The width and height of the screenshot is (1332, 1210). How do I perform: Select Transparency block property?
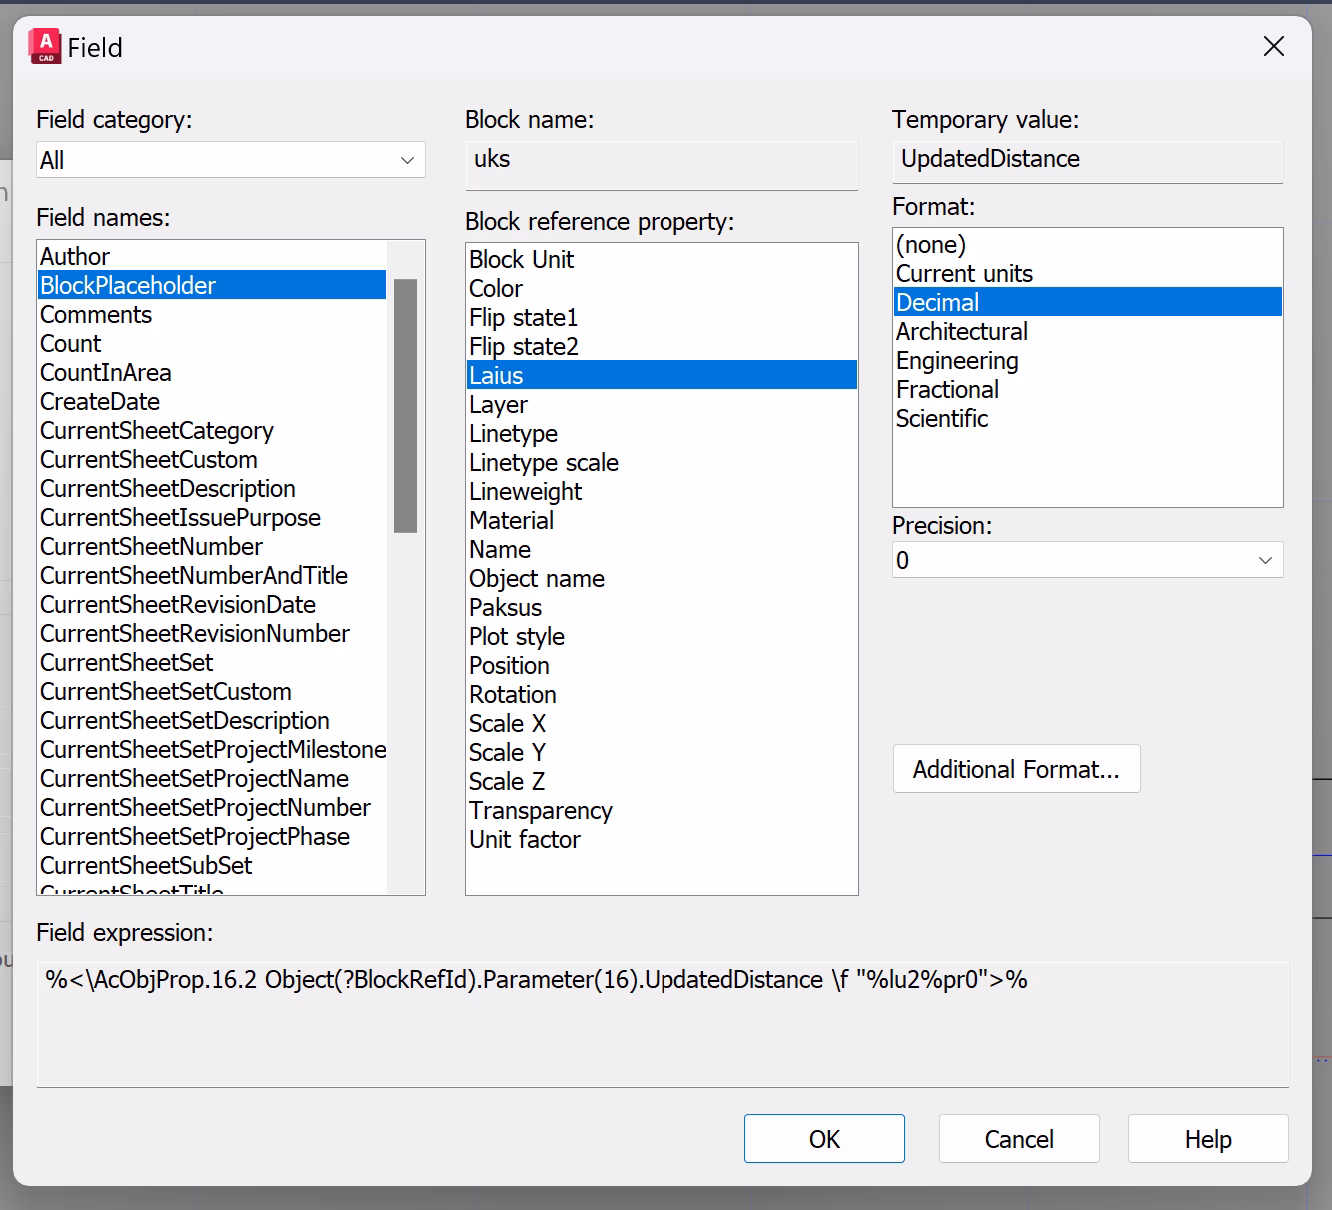click(x=540, y=811)
